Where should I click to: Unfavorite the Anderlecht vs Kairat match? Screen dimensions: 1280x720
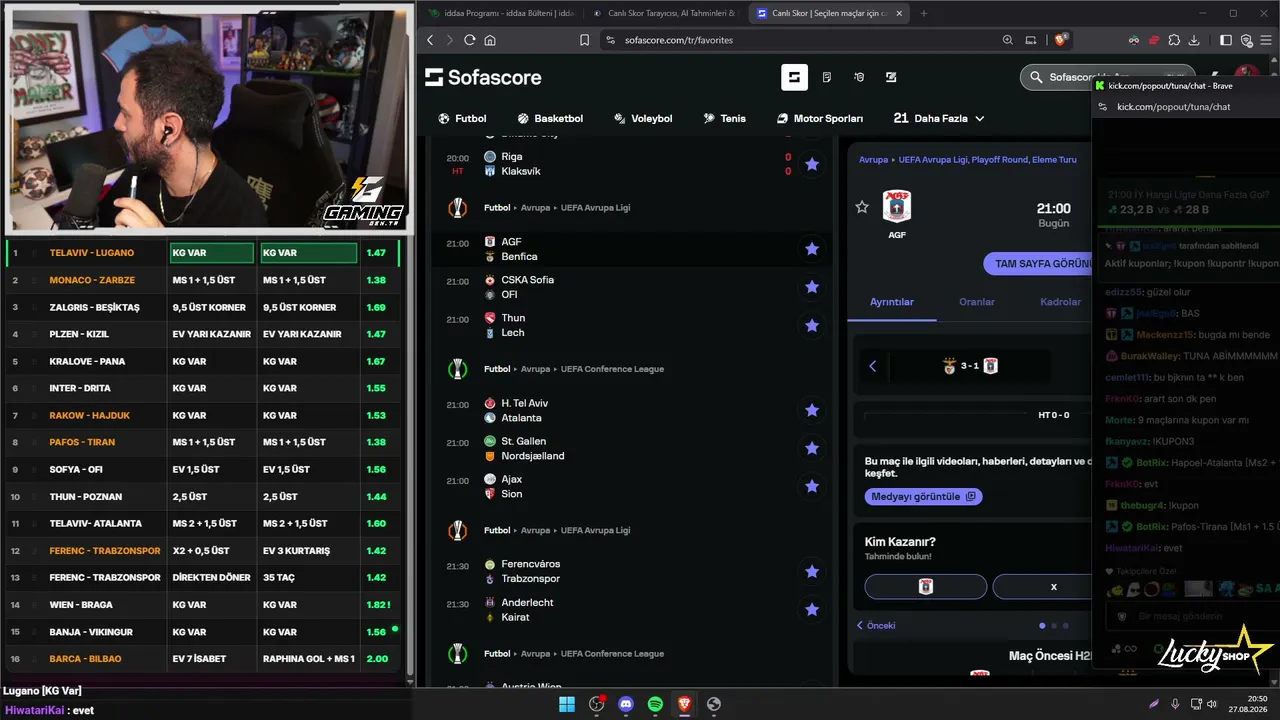812,610
